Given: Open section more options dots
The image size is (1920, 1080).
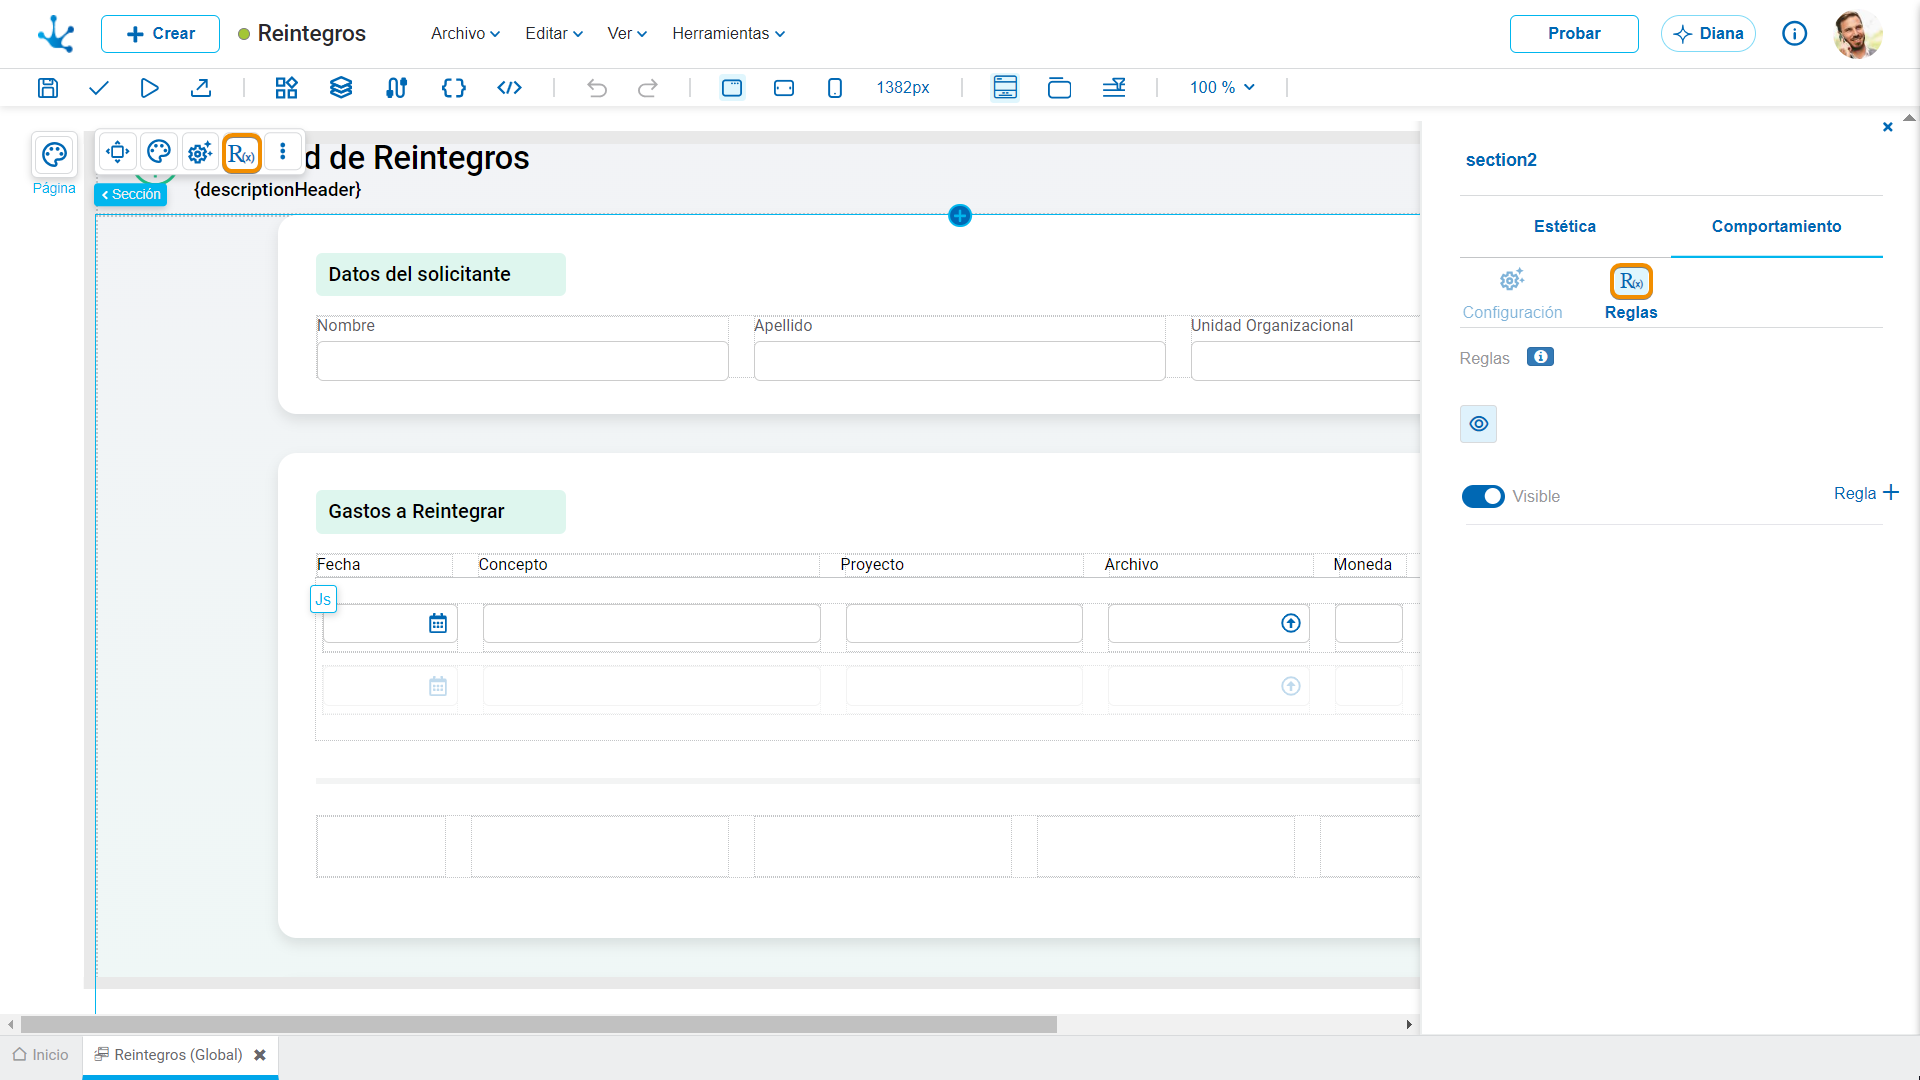Looking at the screenshot, I should tap(283, 152).
